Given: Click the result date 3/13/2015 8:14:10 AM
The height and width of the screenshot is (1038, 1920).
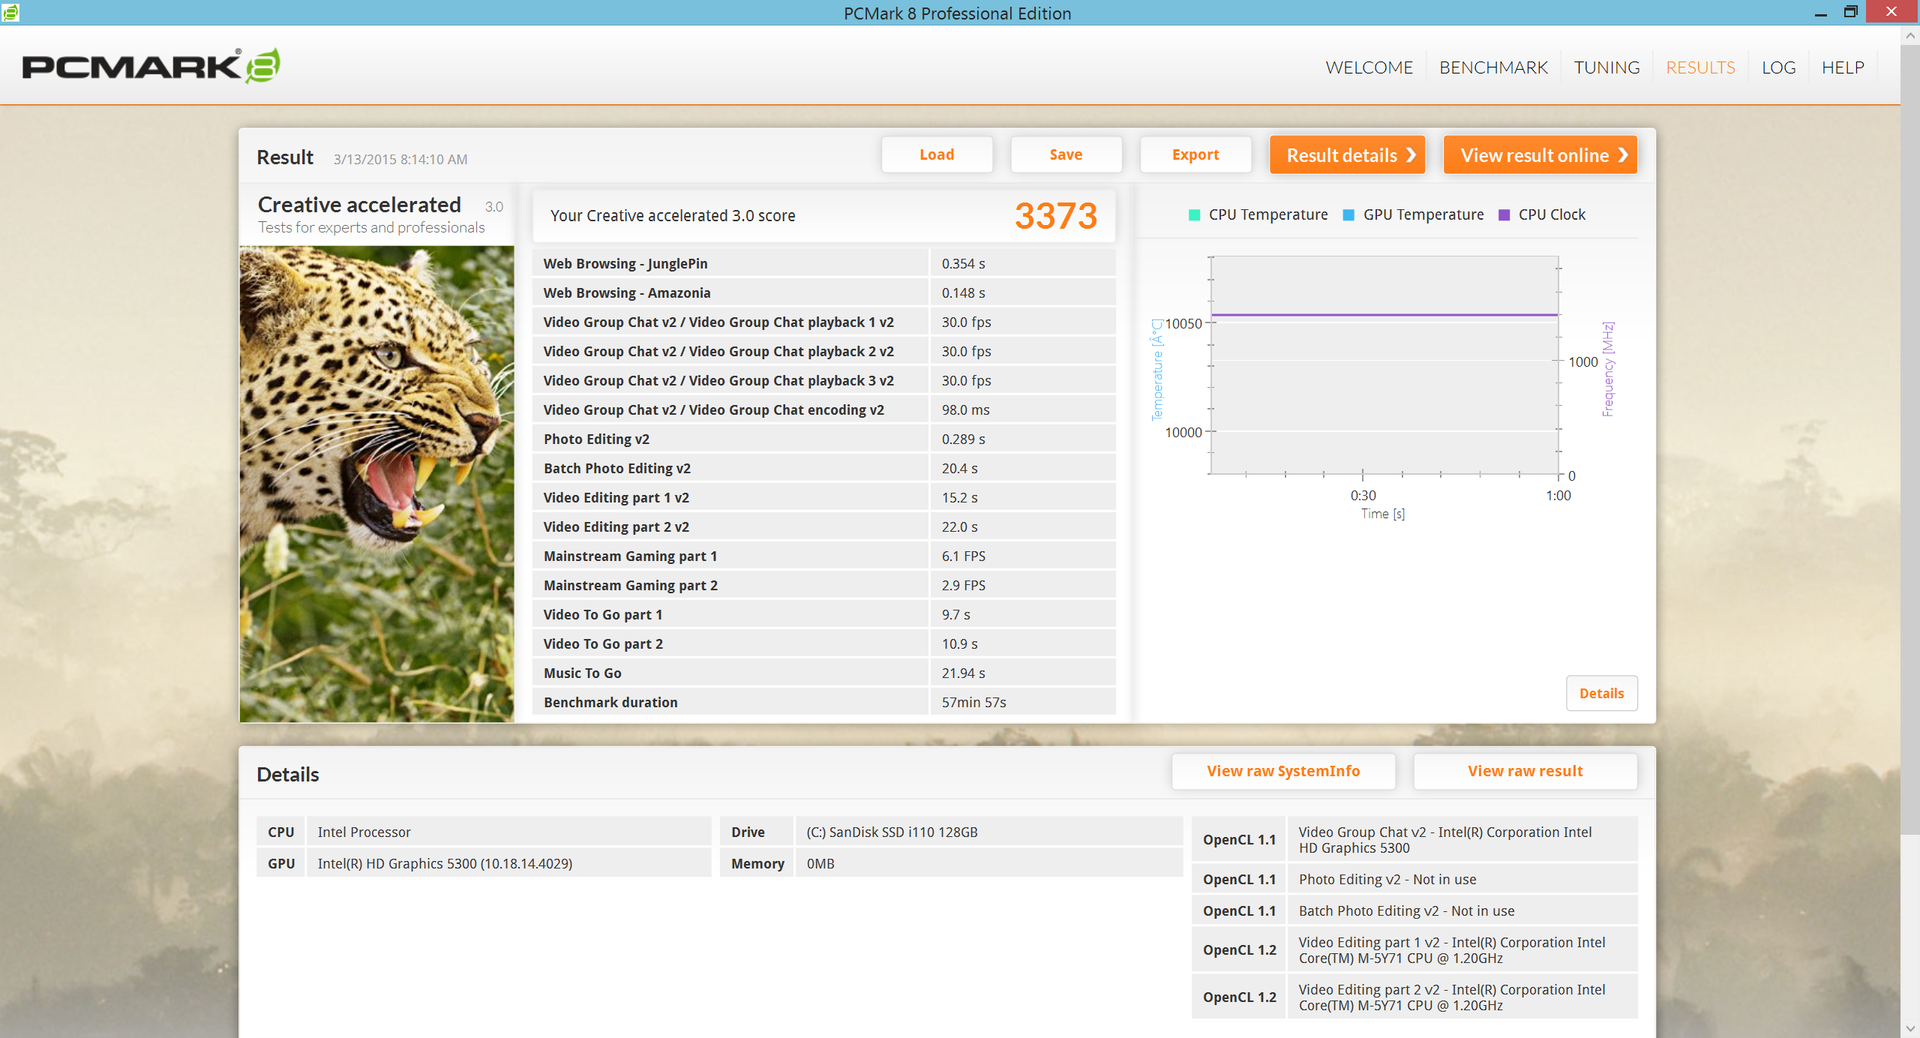Looking at the screenshot, I should pos(400,159).
